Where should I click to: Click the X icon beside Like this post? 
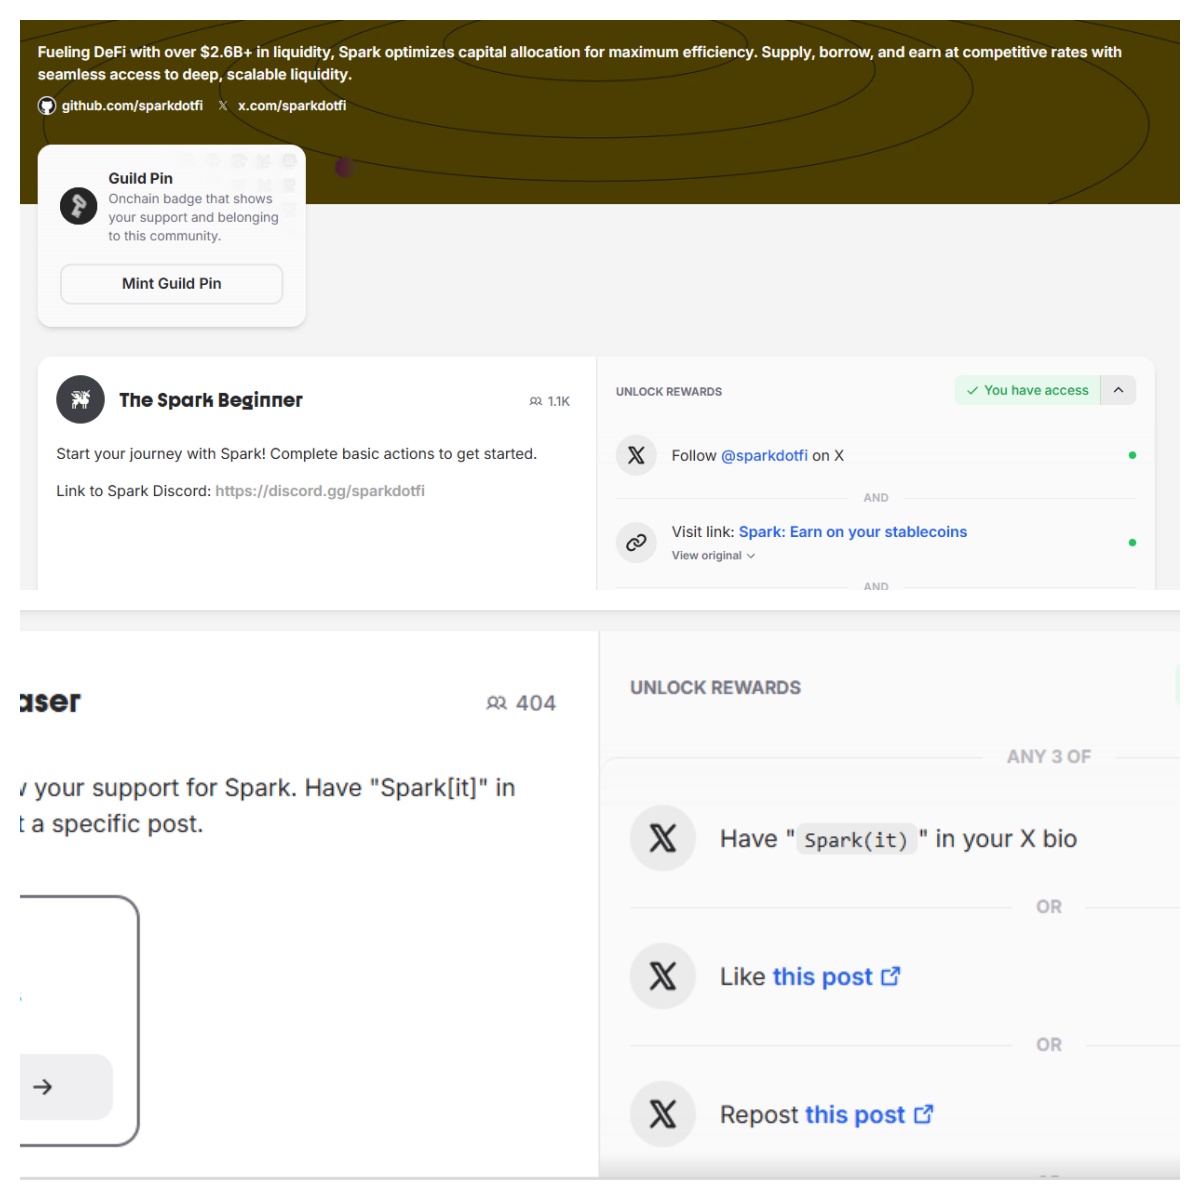pyautogui.click(x=663, y=976)
